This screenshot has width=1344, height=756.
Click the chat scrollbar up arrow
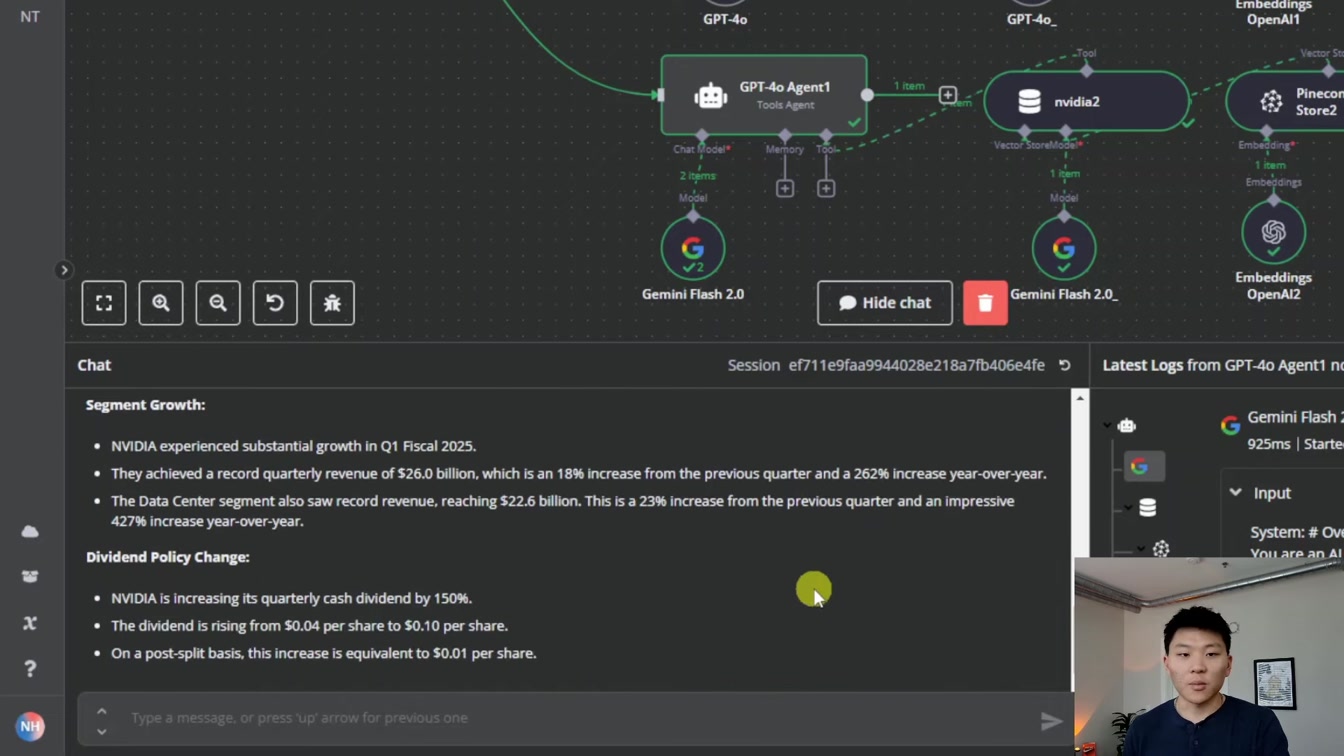1080,398
